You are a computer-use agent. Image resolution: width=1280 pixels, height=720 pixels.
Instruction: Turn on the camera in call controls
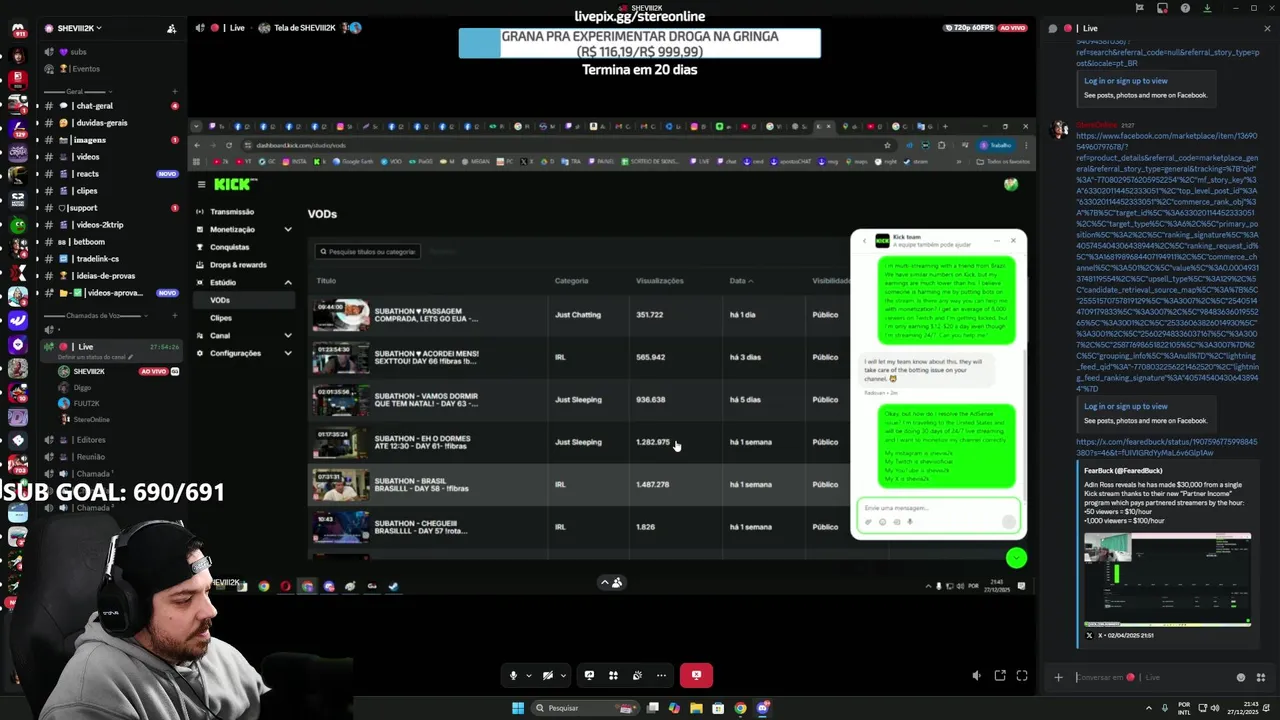547,675
